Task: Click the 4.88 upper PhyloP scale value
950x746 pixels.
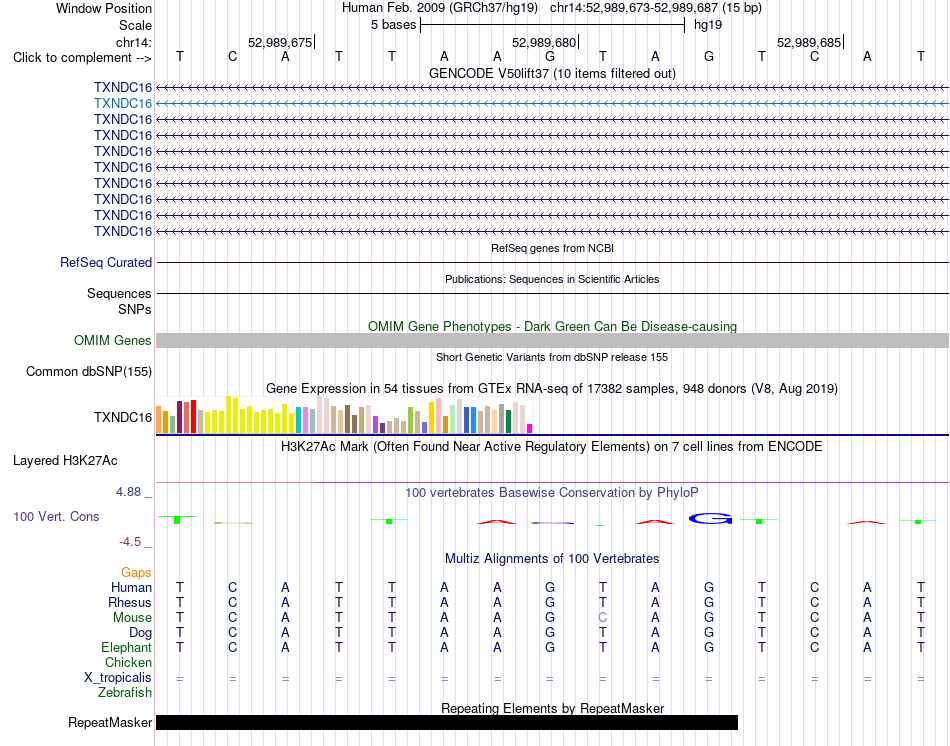Action: (x=128, y=491)
